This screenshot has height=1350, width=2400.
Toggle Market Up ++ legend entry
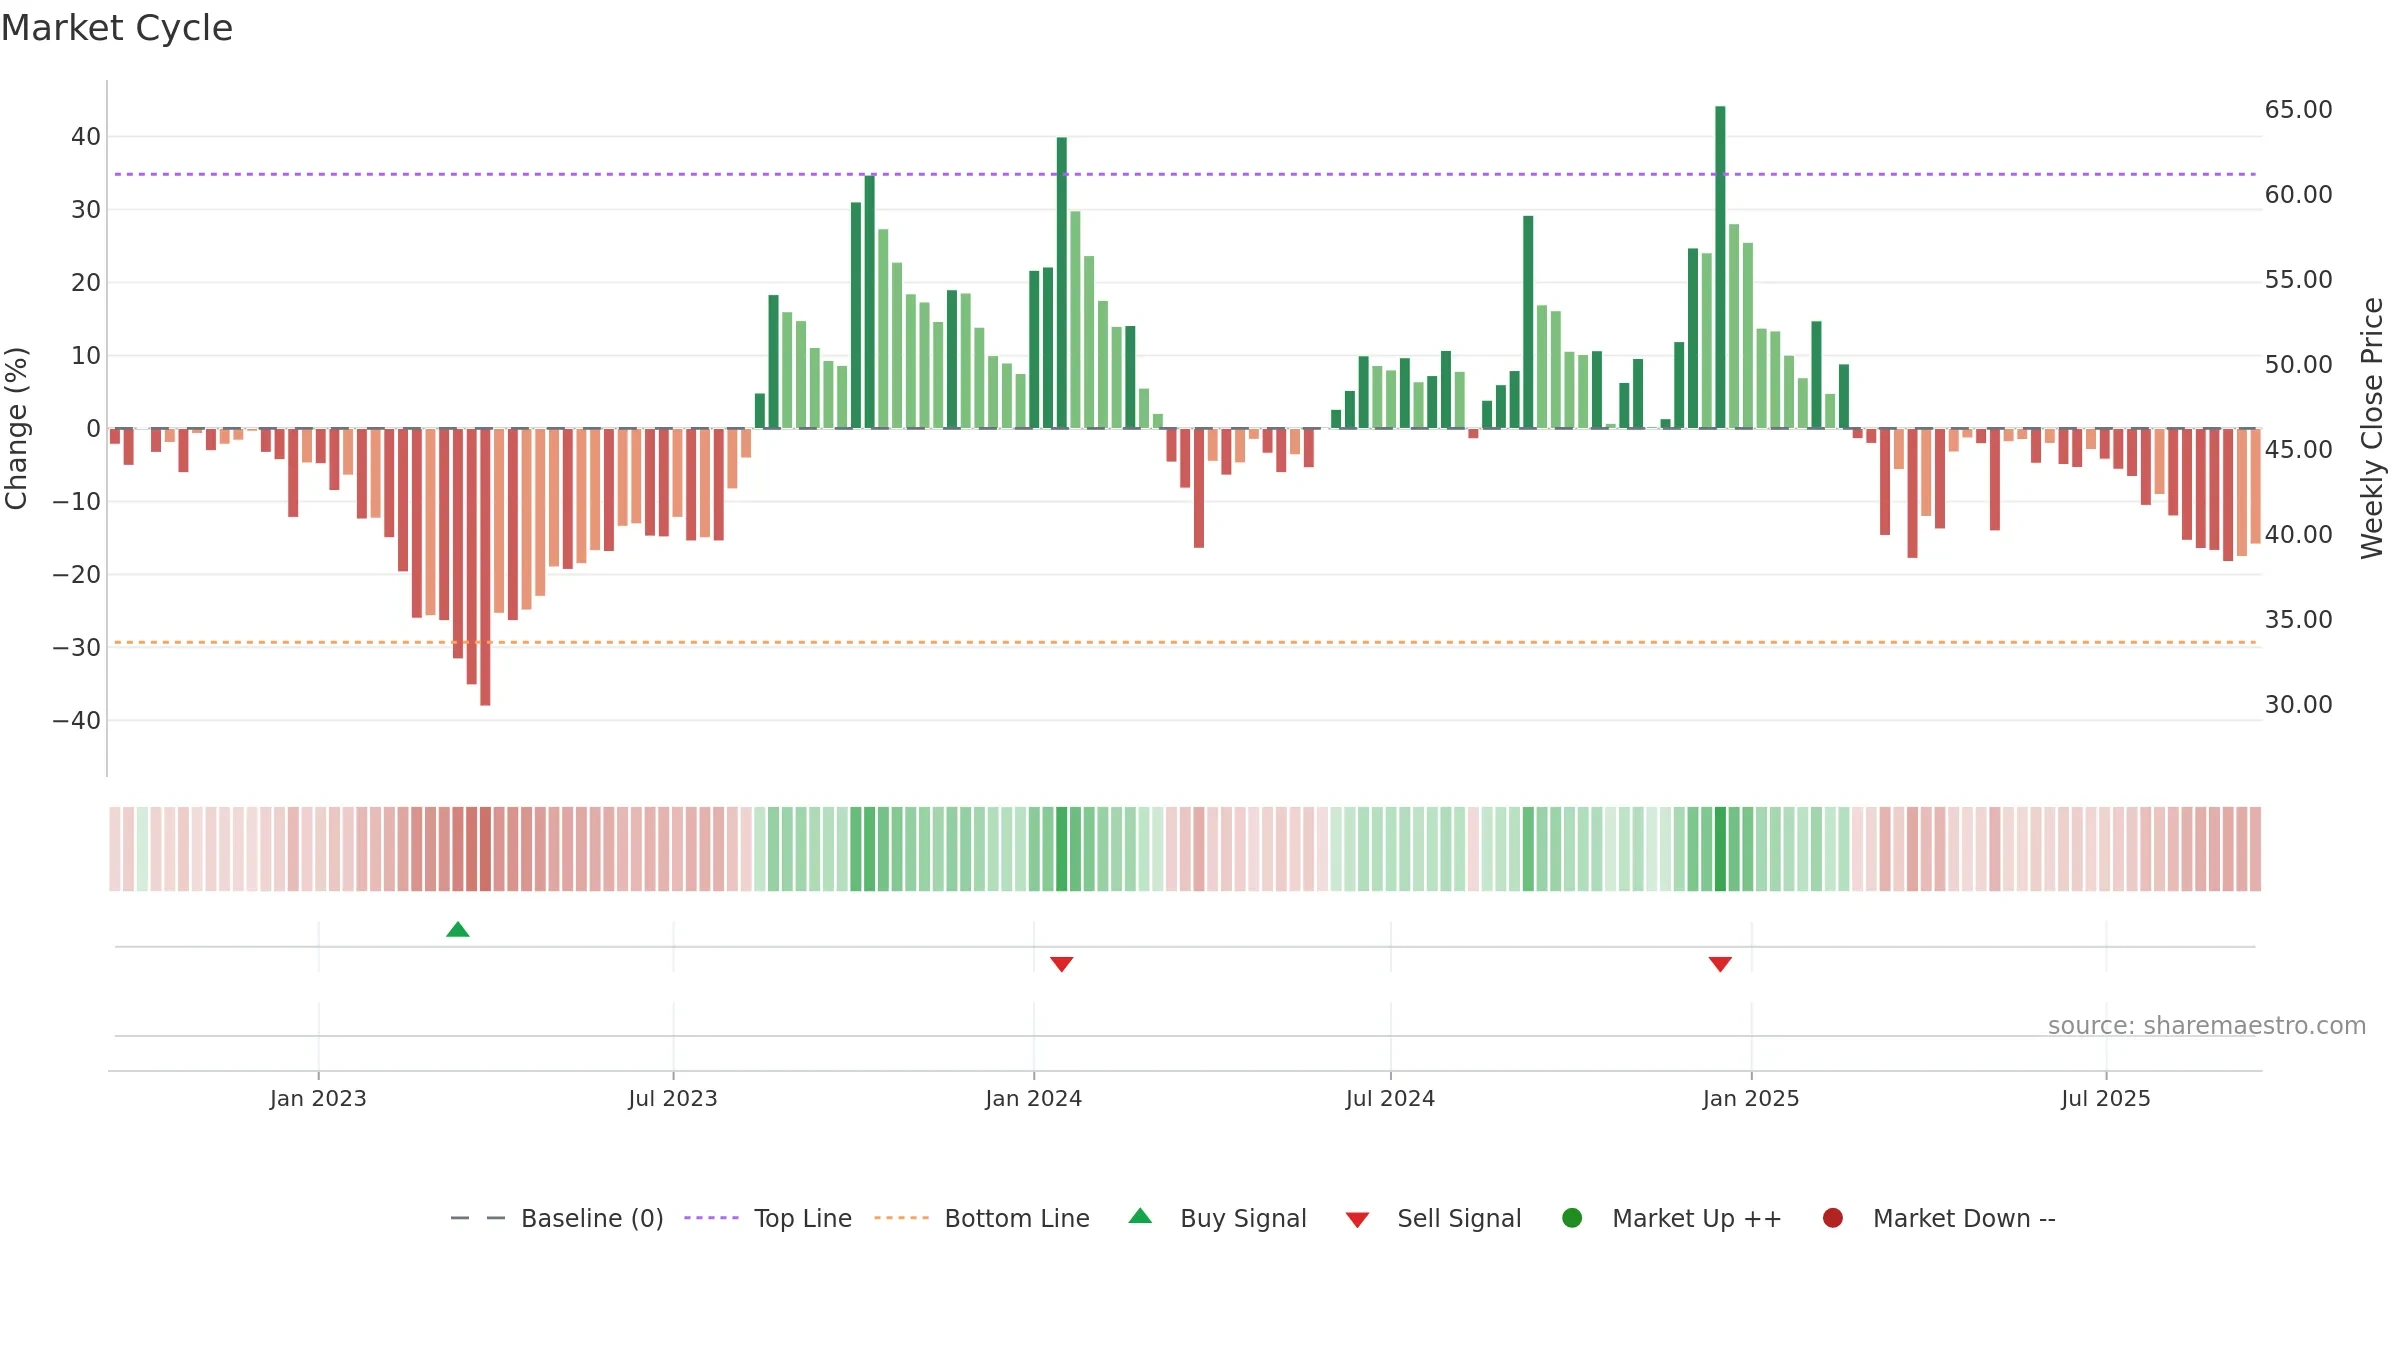point(1671,1218)
